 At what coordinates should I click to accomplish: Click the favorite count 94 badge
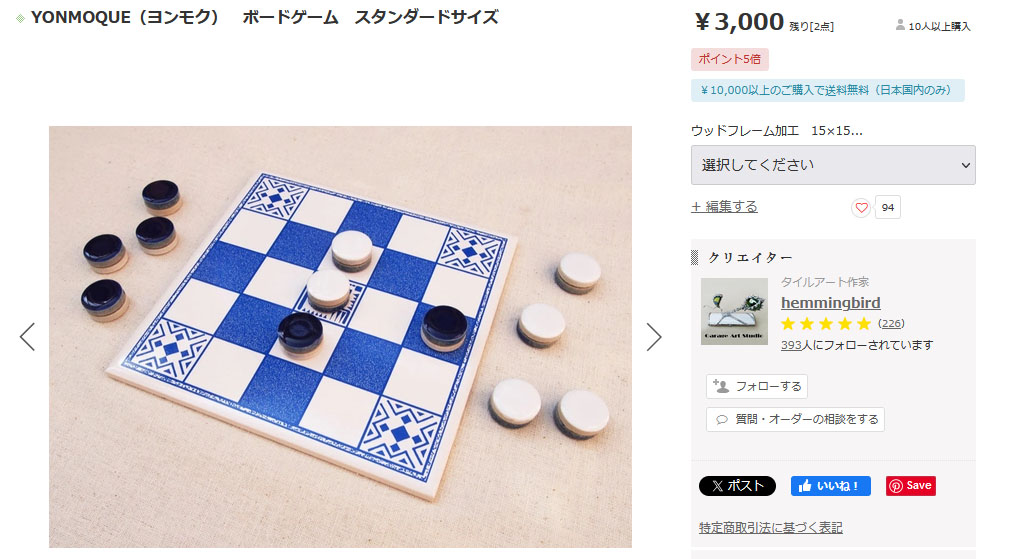[x=888, y=207]
